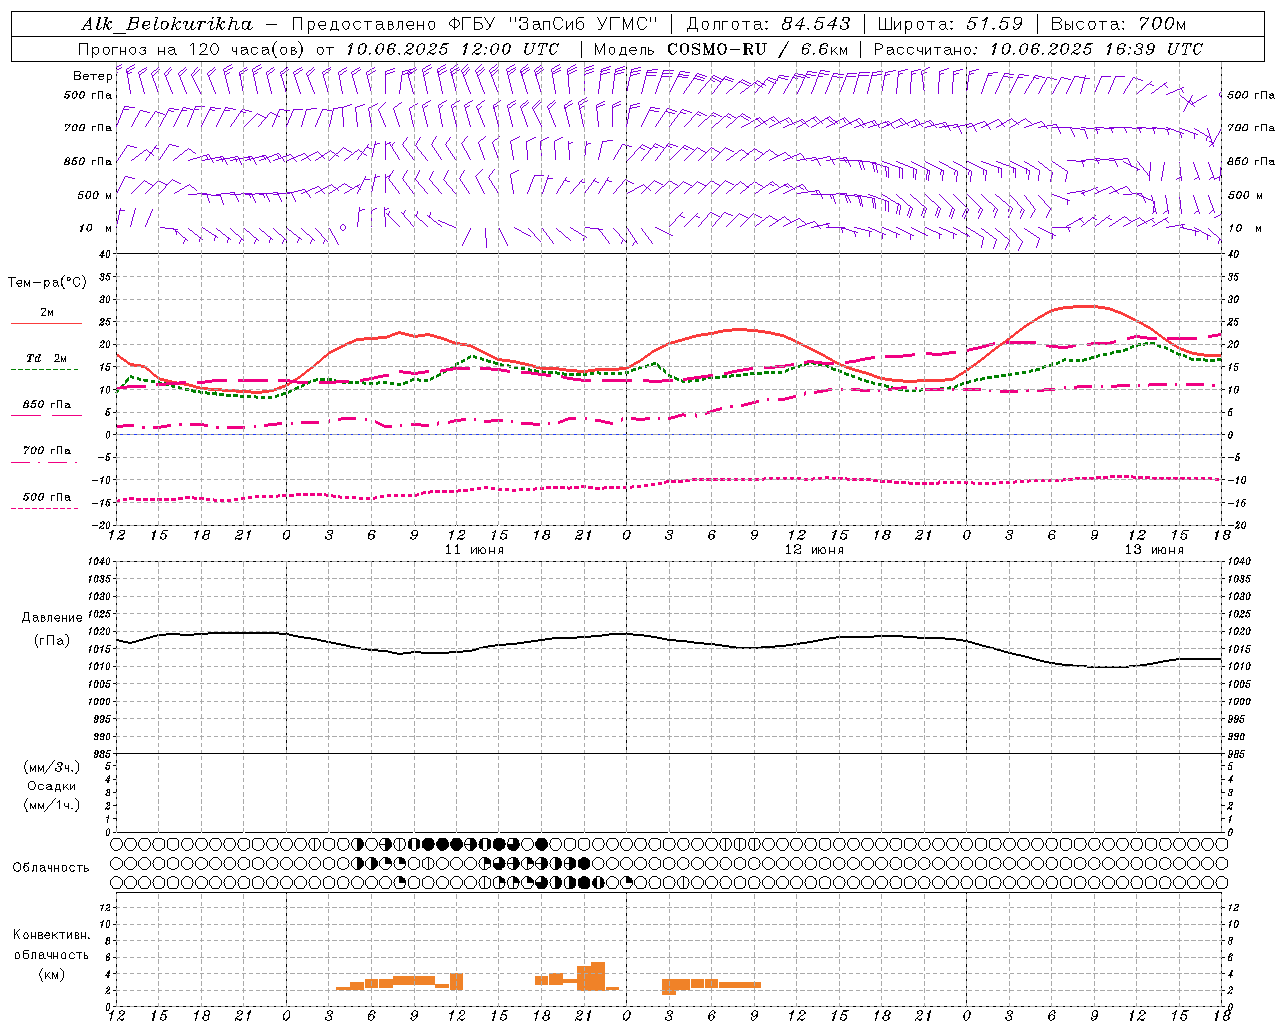This screenshot has width=1280, height=1024.
Task: Click the 13 июня date label
Action: click(x=1154, y=550)
